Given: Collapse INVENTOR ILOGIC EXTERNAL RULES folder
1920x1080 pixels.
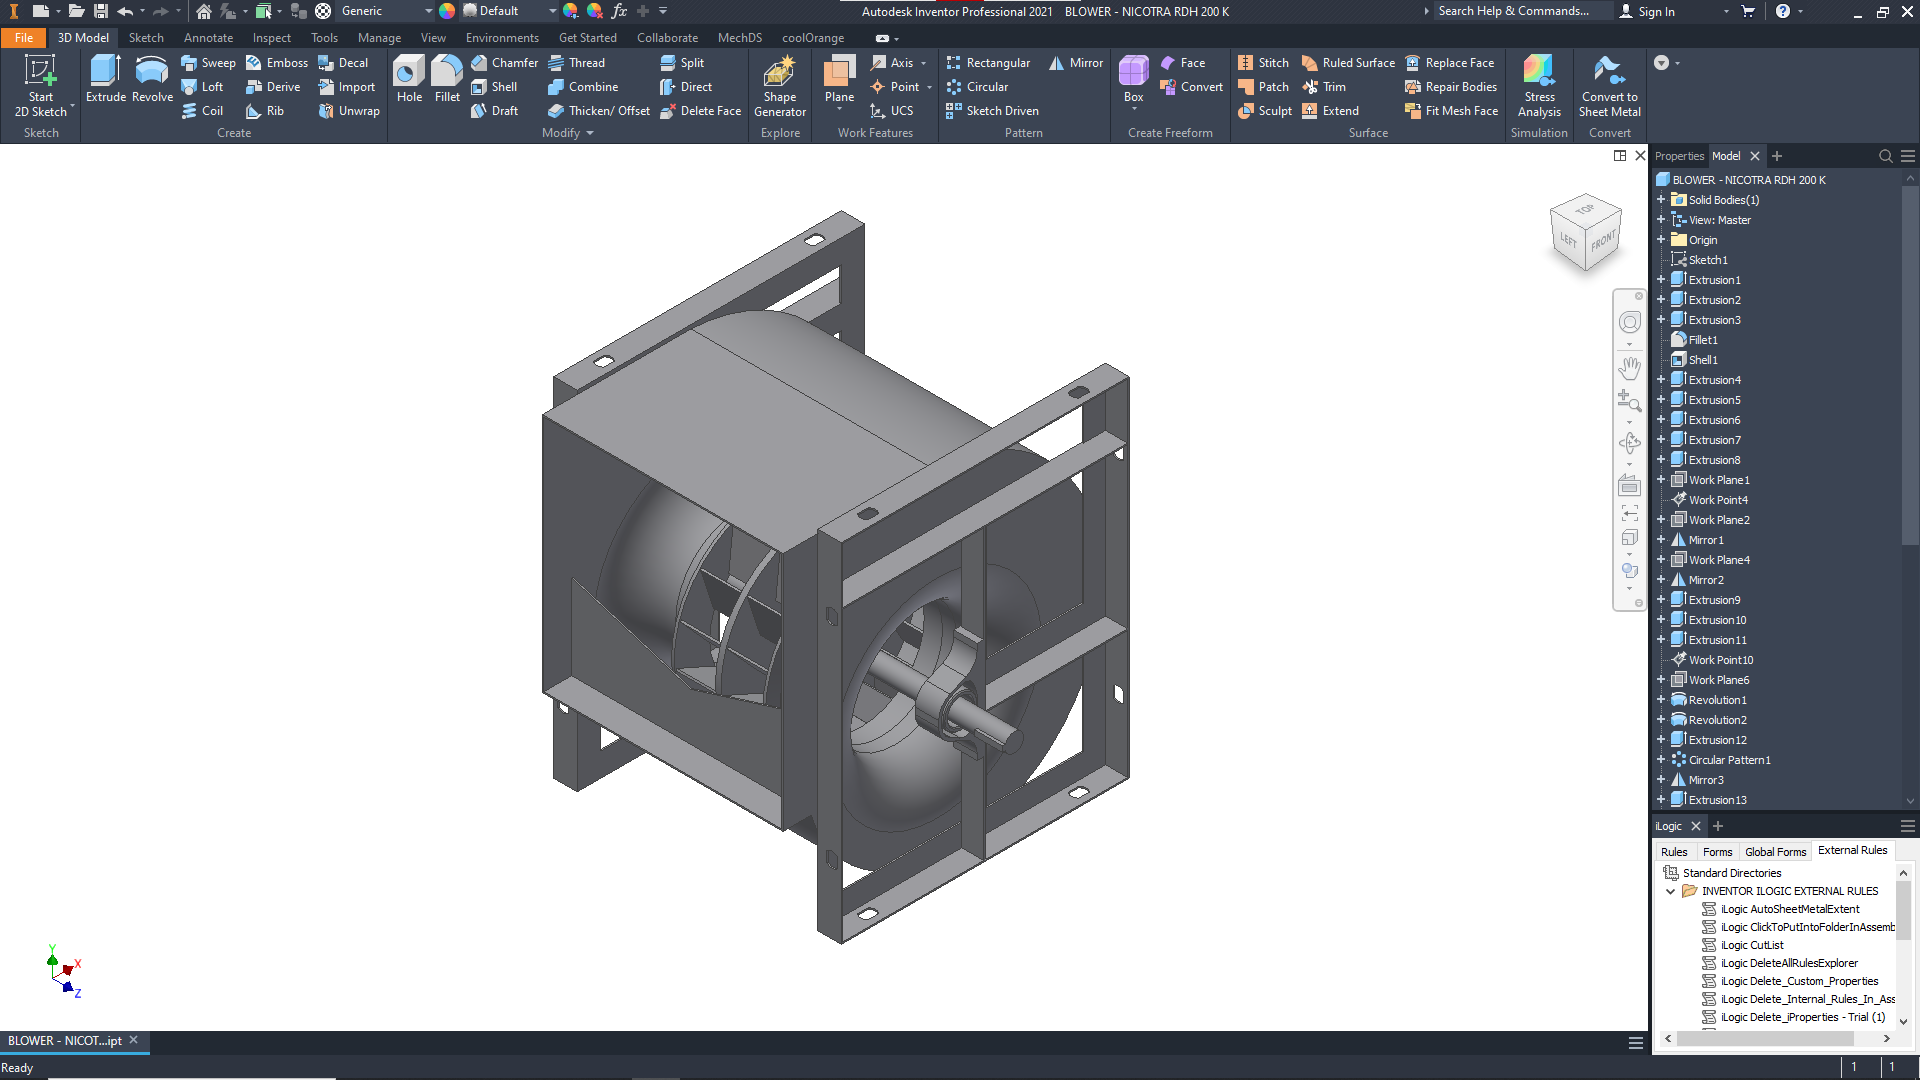Looking at the screenshot, I should [1670, 891].
